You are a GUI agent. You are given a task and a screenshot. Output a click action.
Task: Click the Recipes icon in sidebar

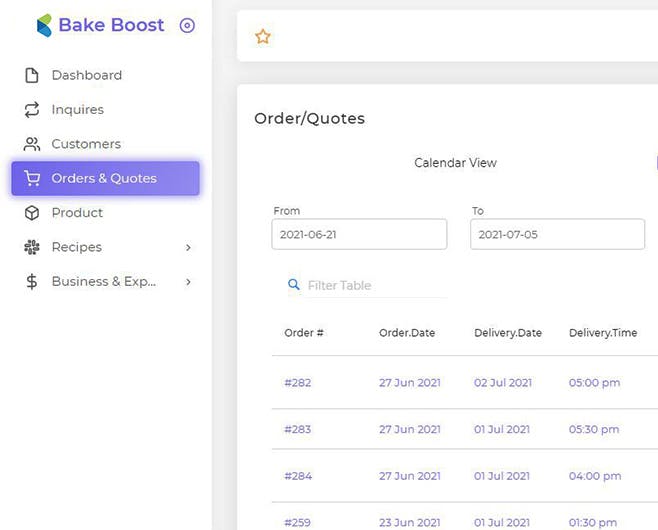tap(32, 247)
